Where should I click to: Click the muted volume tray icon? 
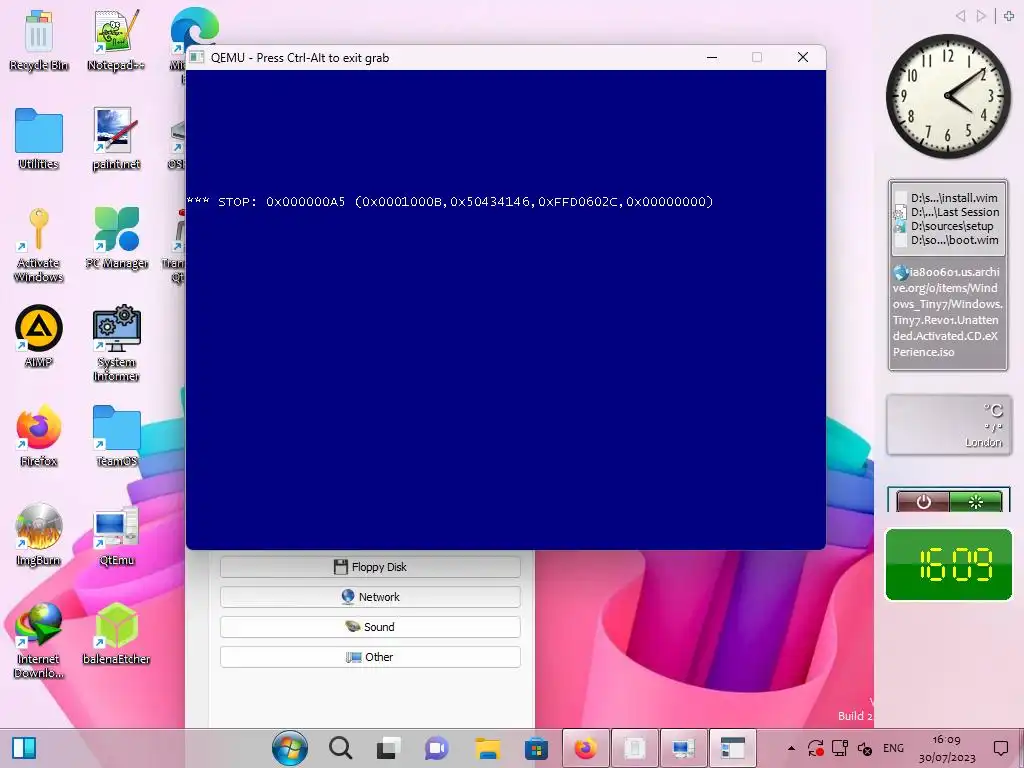tap(865, 748)
